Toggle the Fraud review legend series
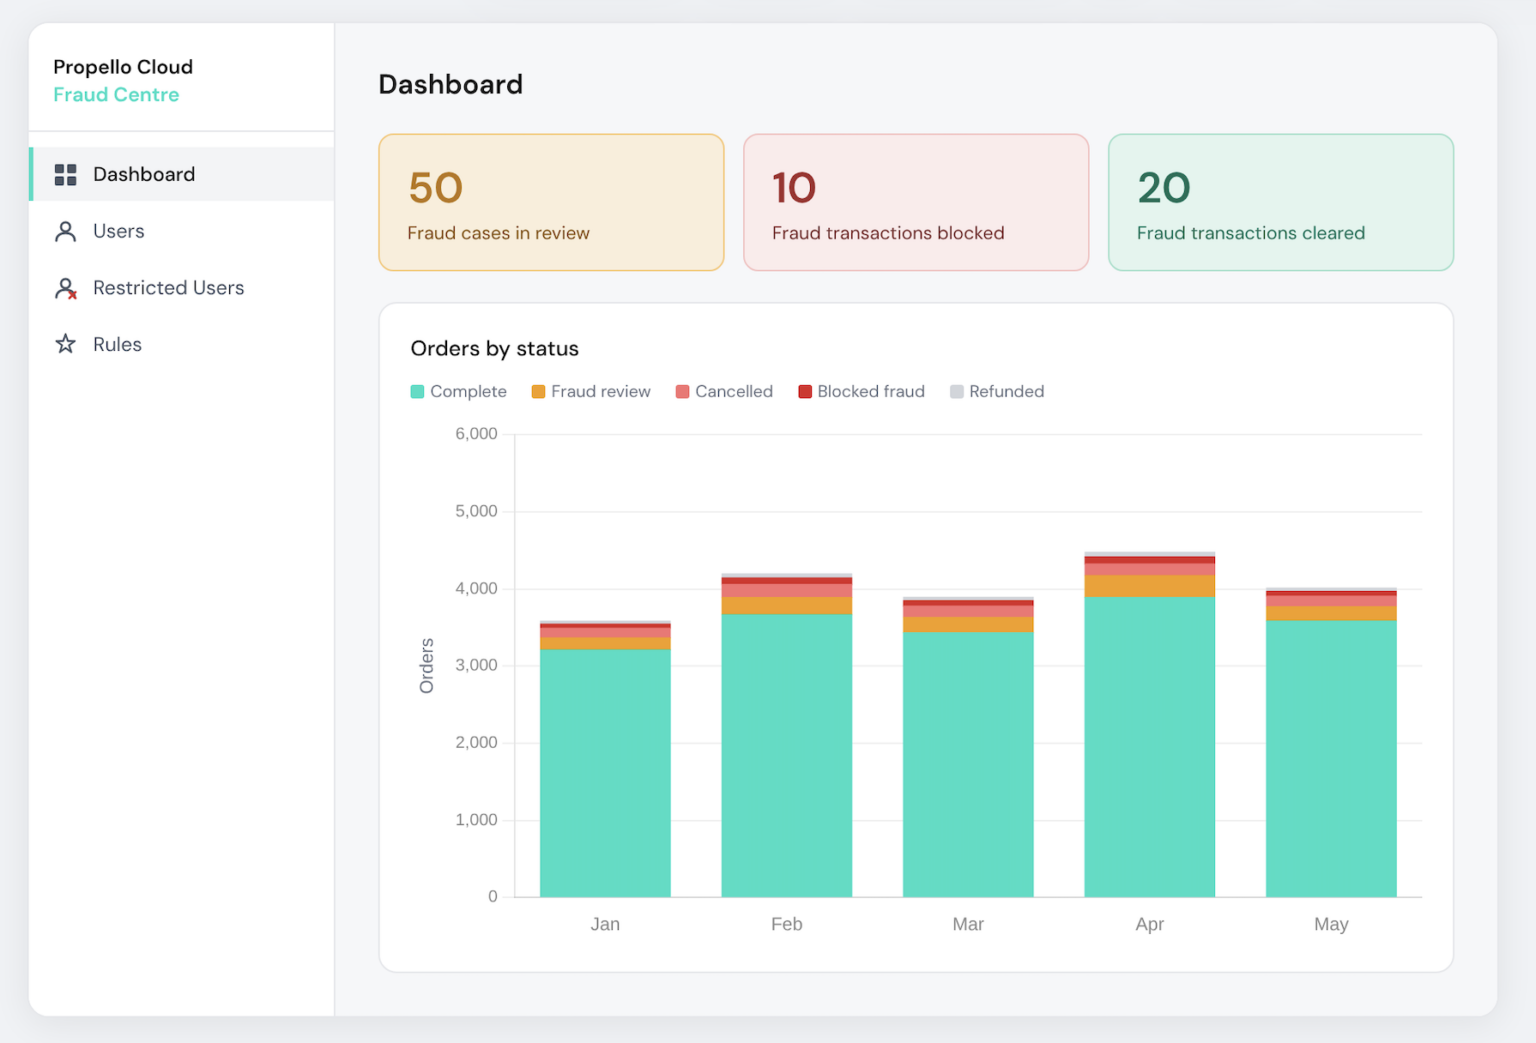 591,392
